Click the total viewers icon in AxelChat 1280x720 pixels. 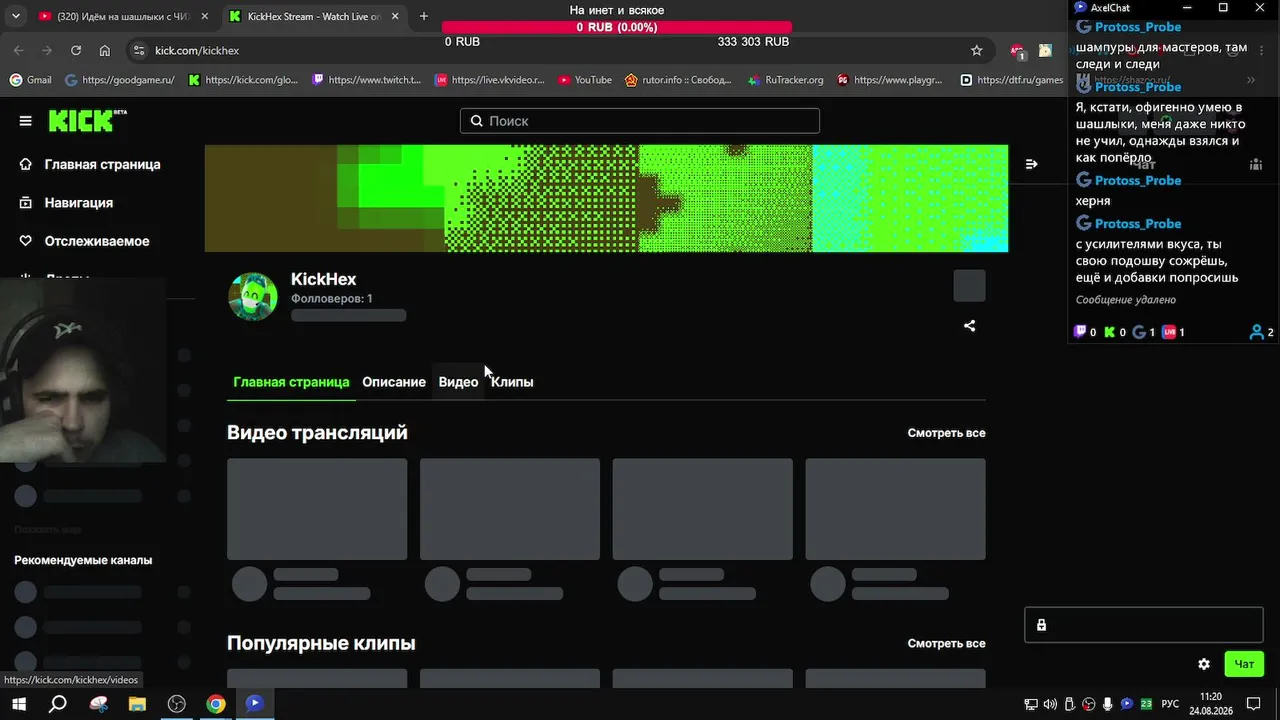(1257, 332)
